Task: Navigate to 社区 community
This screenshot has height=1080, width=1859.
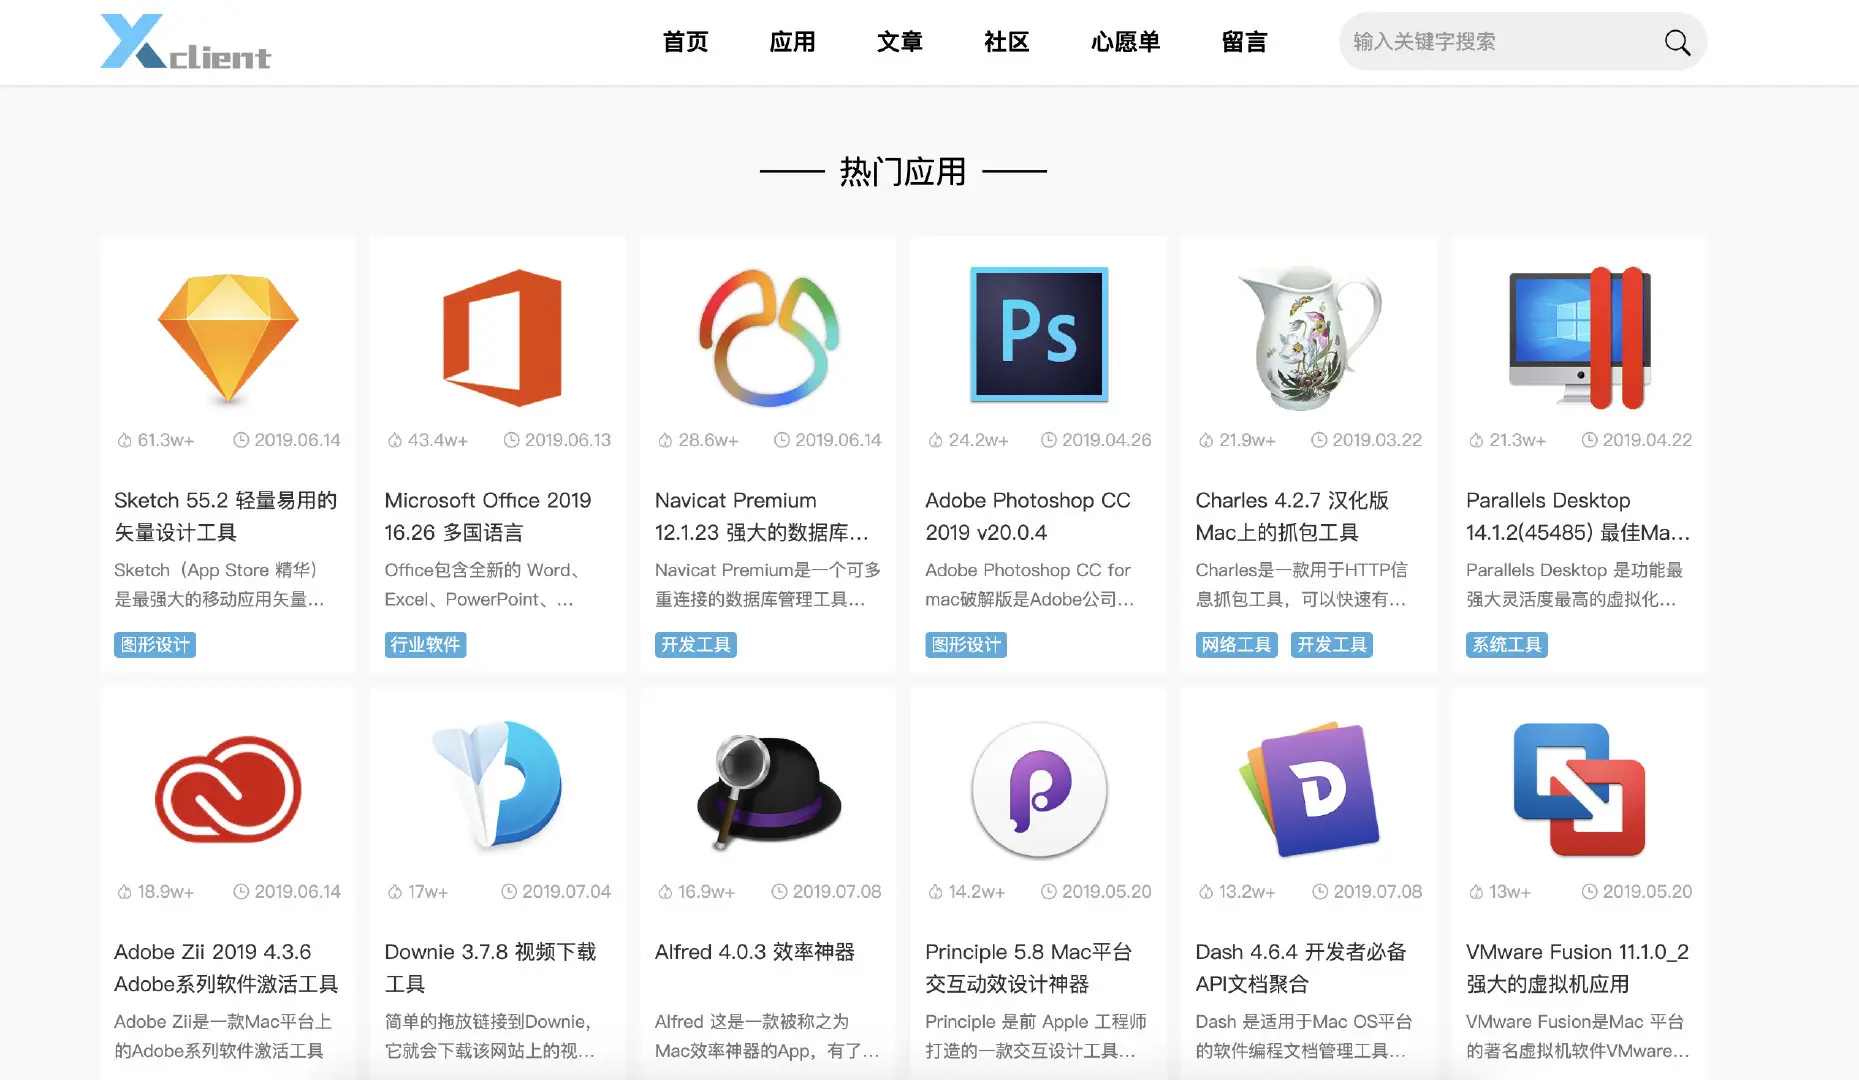Action: 1006,42
